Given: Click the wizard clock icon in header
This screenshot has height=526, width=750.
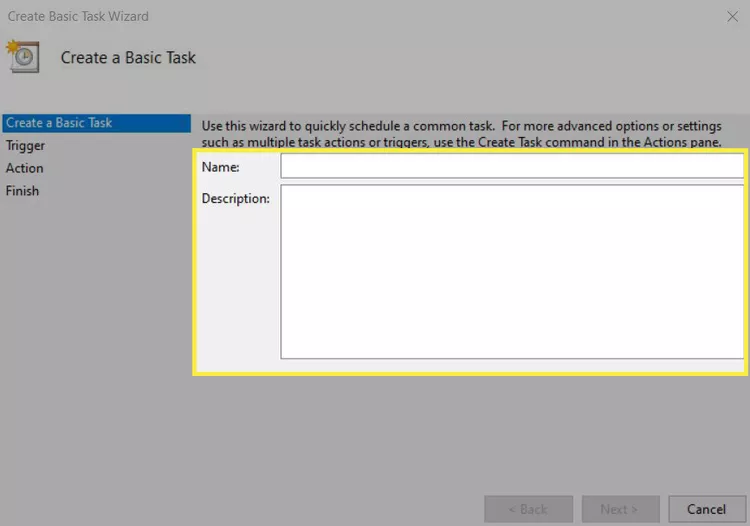Looking at the screenshot, I should 23,57.
